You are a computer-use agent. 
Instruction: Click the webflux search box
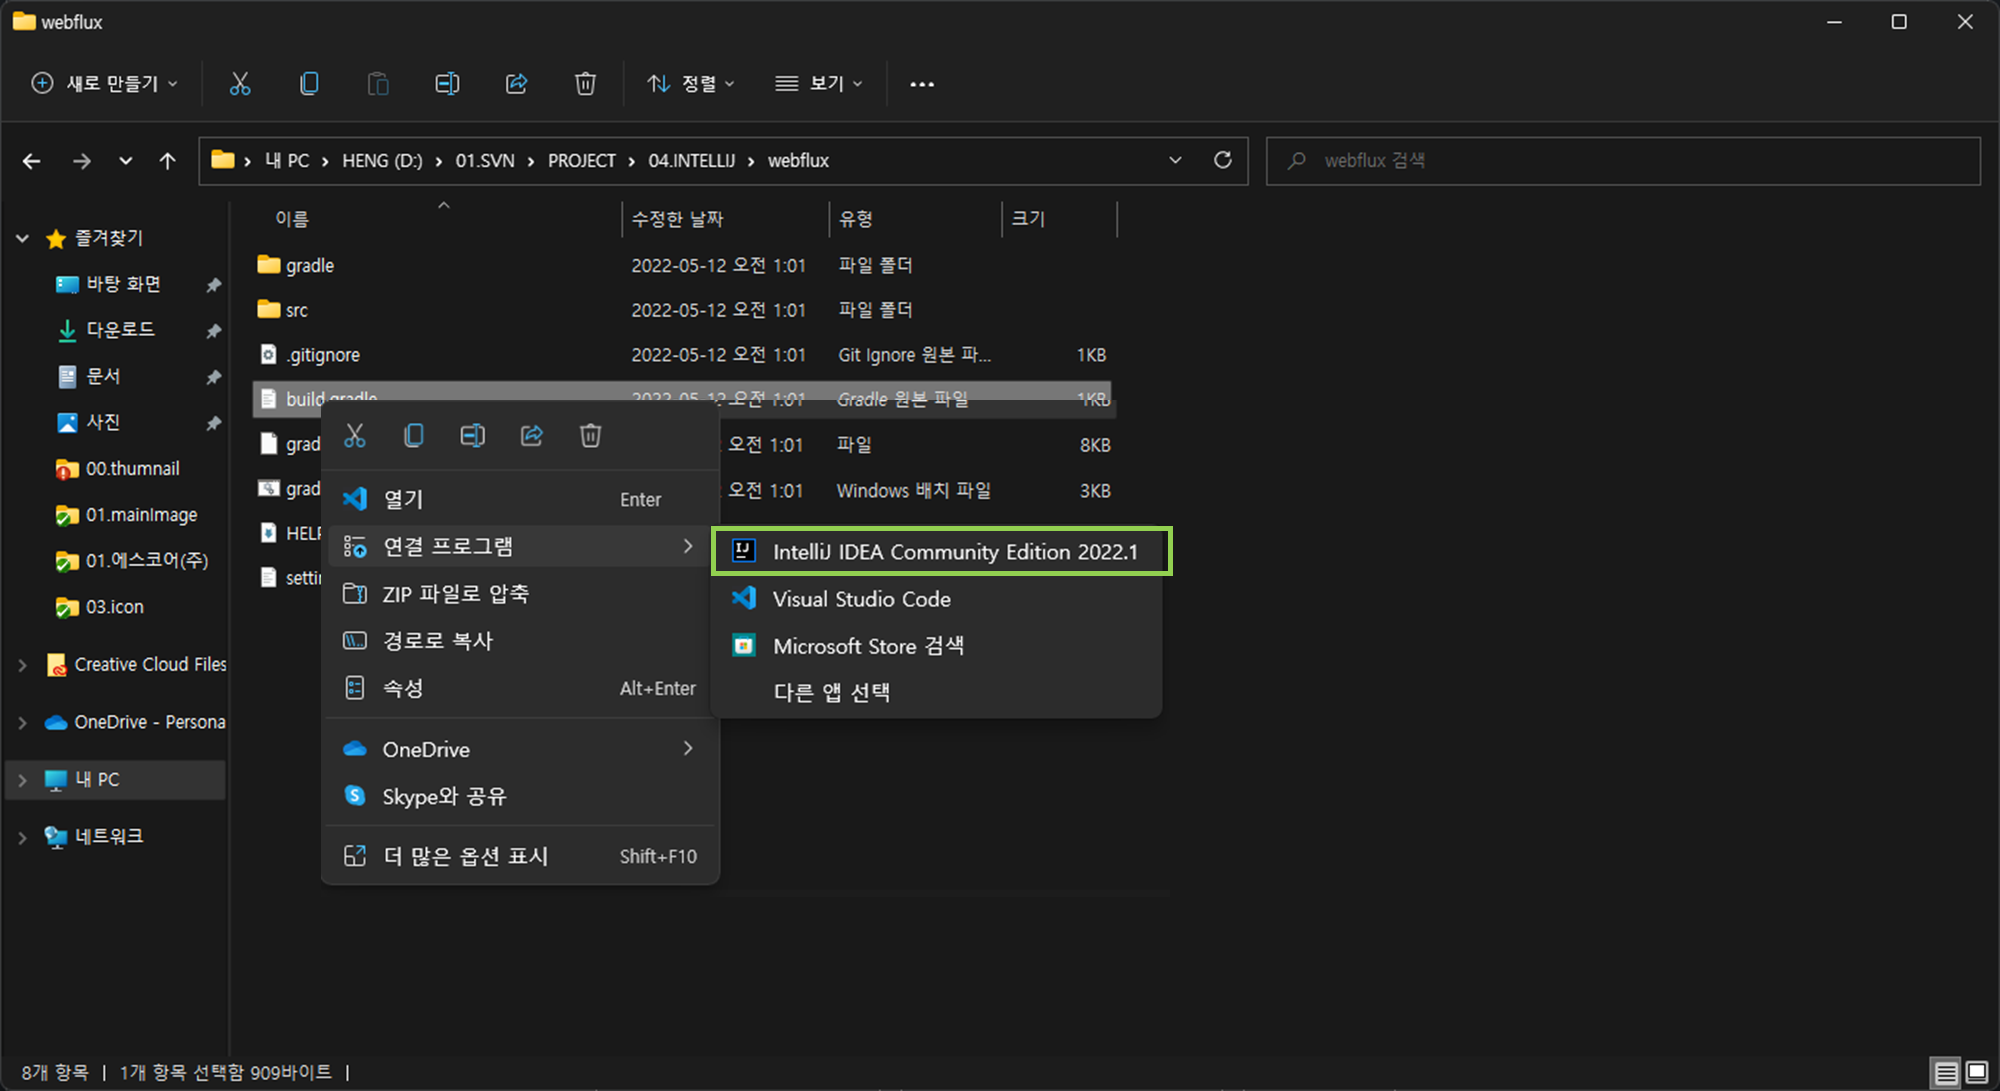point(1622,161)
